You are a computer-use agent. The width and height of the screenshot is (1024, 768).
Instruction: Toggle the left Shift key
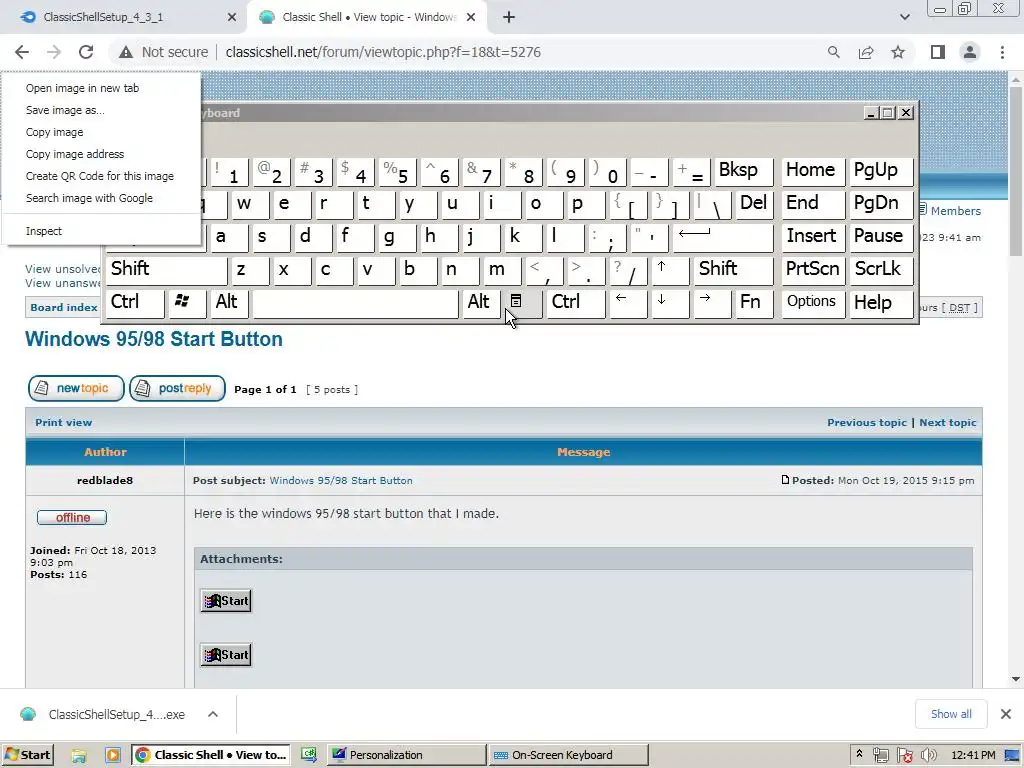[167, 270]
